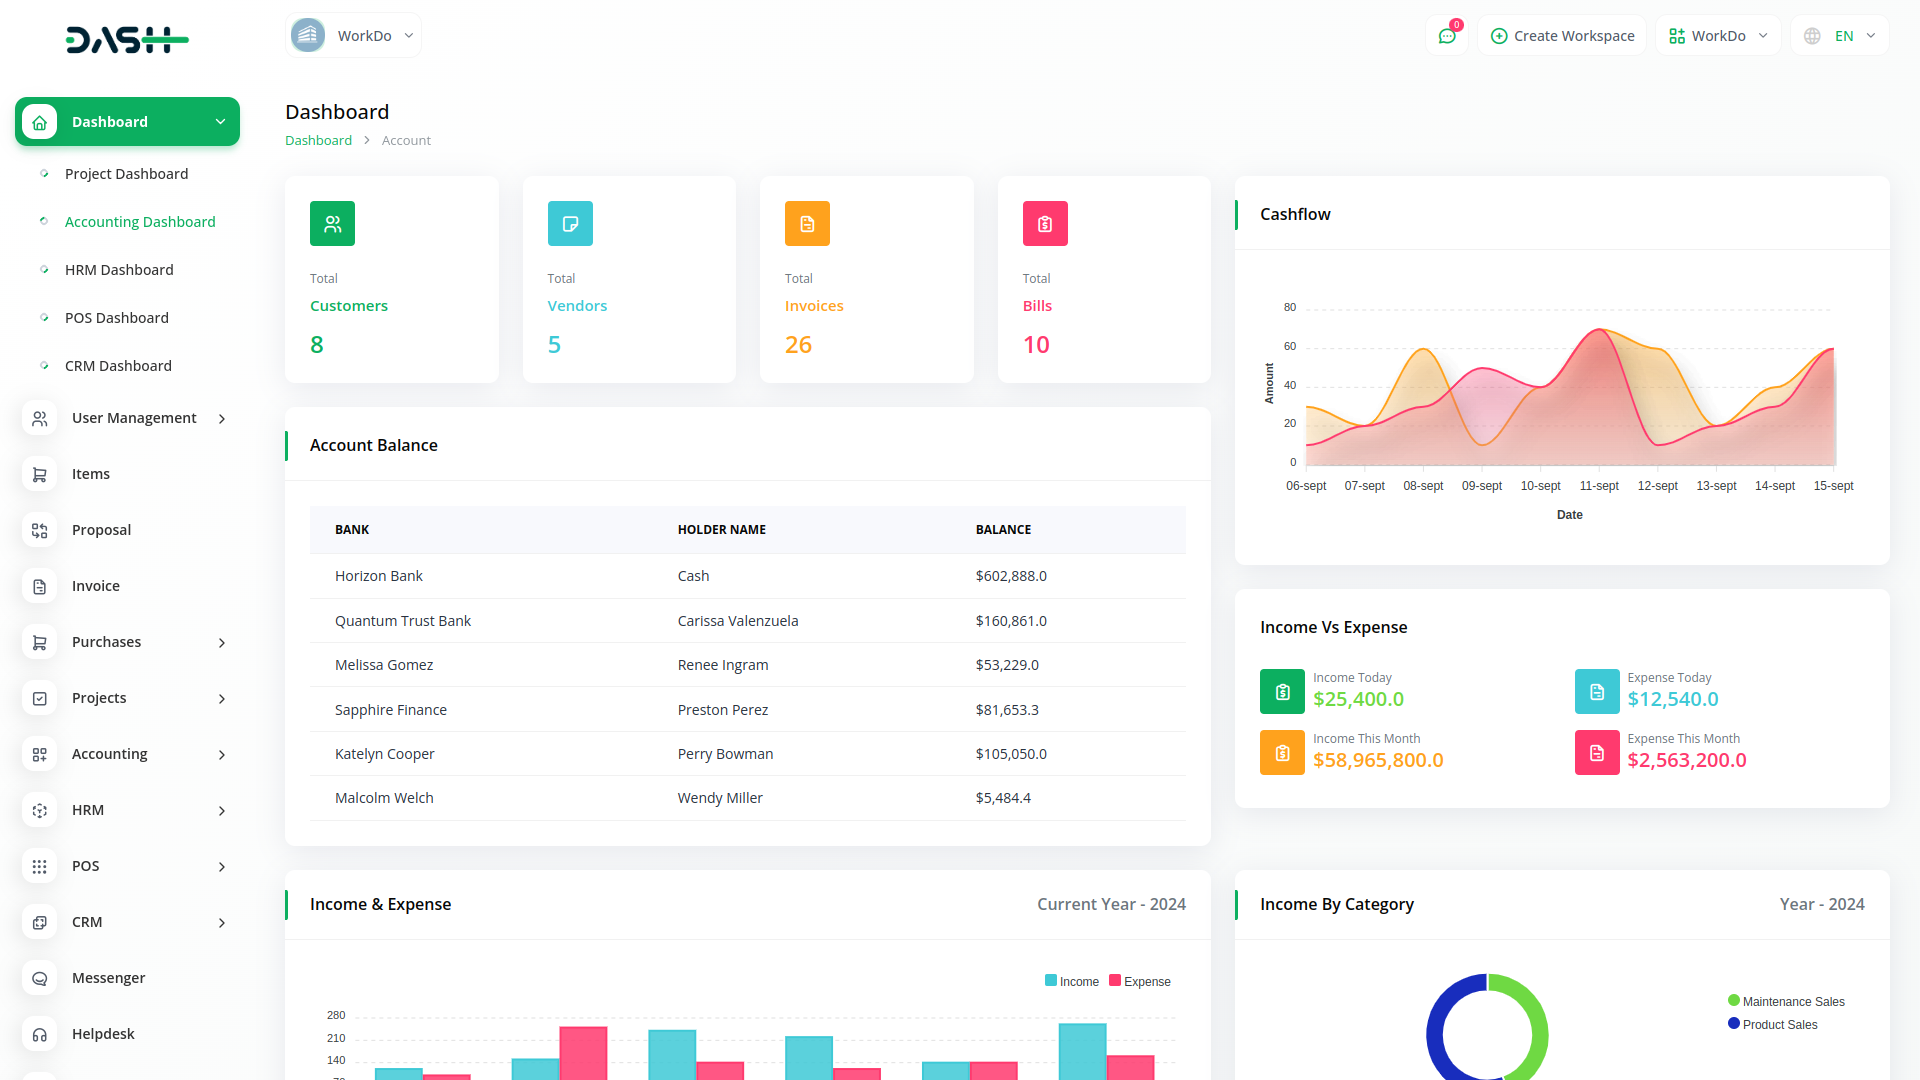
Task: Select the Items icon in the sidebar
Action: click(x=40, y=474)
